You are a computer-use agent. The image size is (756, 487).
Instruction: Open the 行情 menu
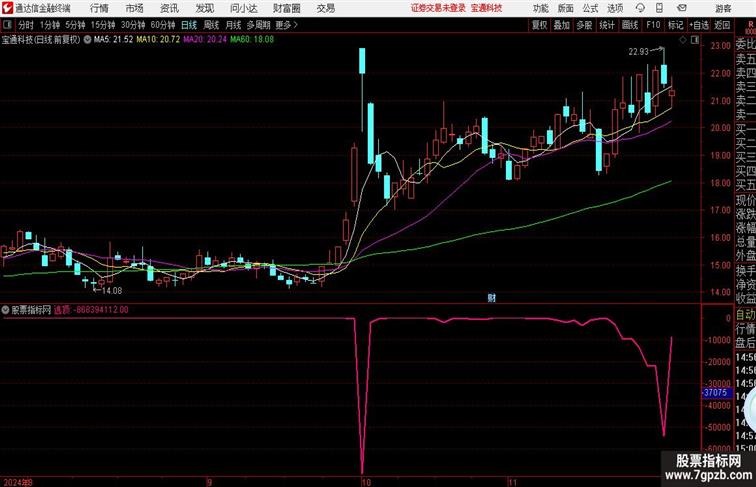99,8
